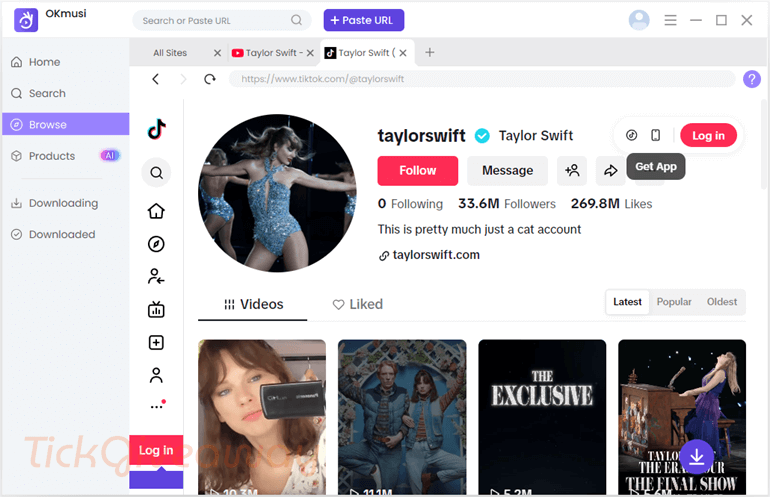
Task: Sort videos by Popular
Action: coord(674,302)
